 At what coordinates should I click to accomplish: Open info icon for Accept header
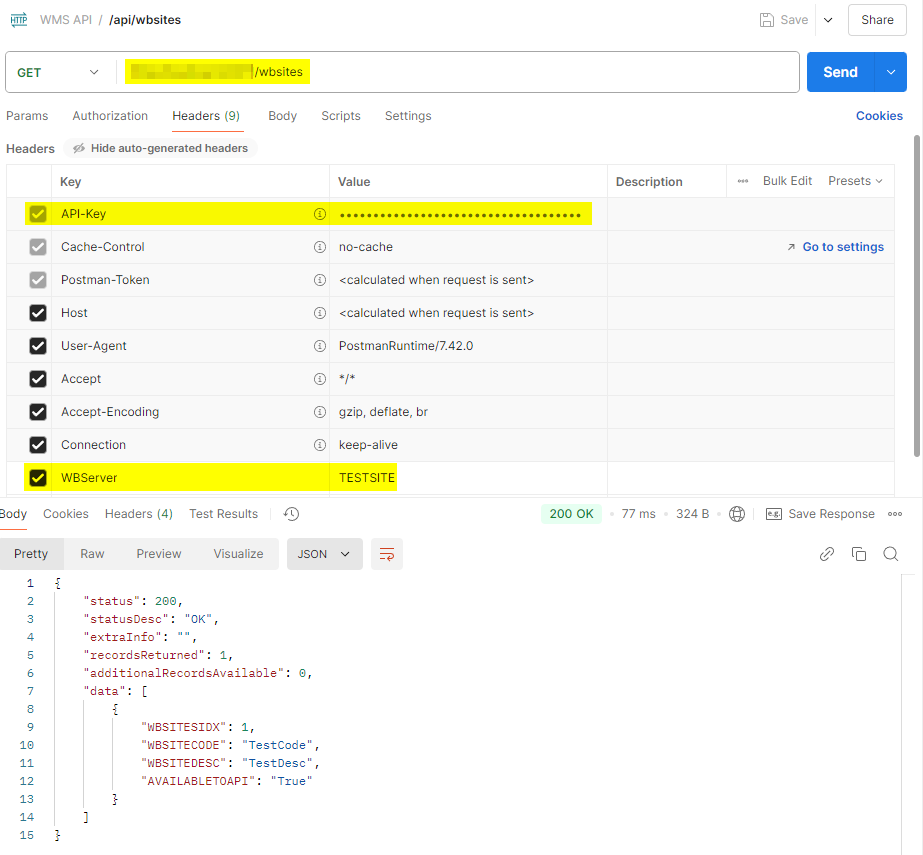(x=320, y=379)
